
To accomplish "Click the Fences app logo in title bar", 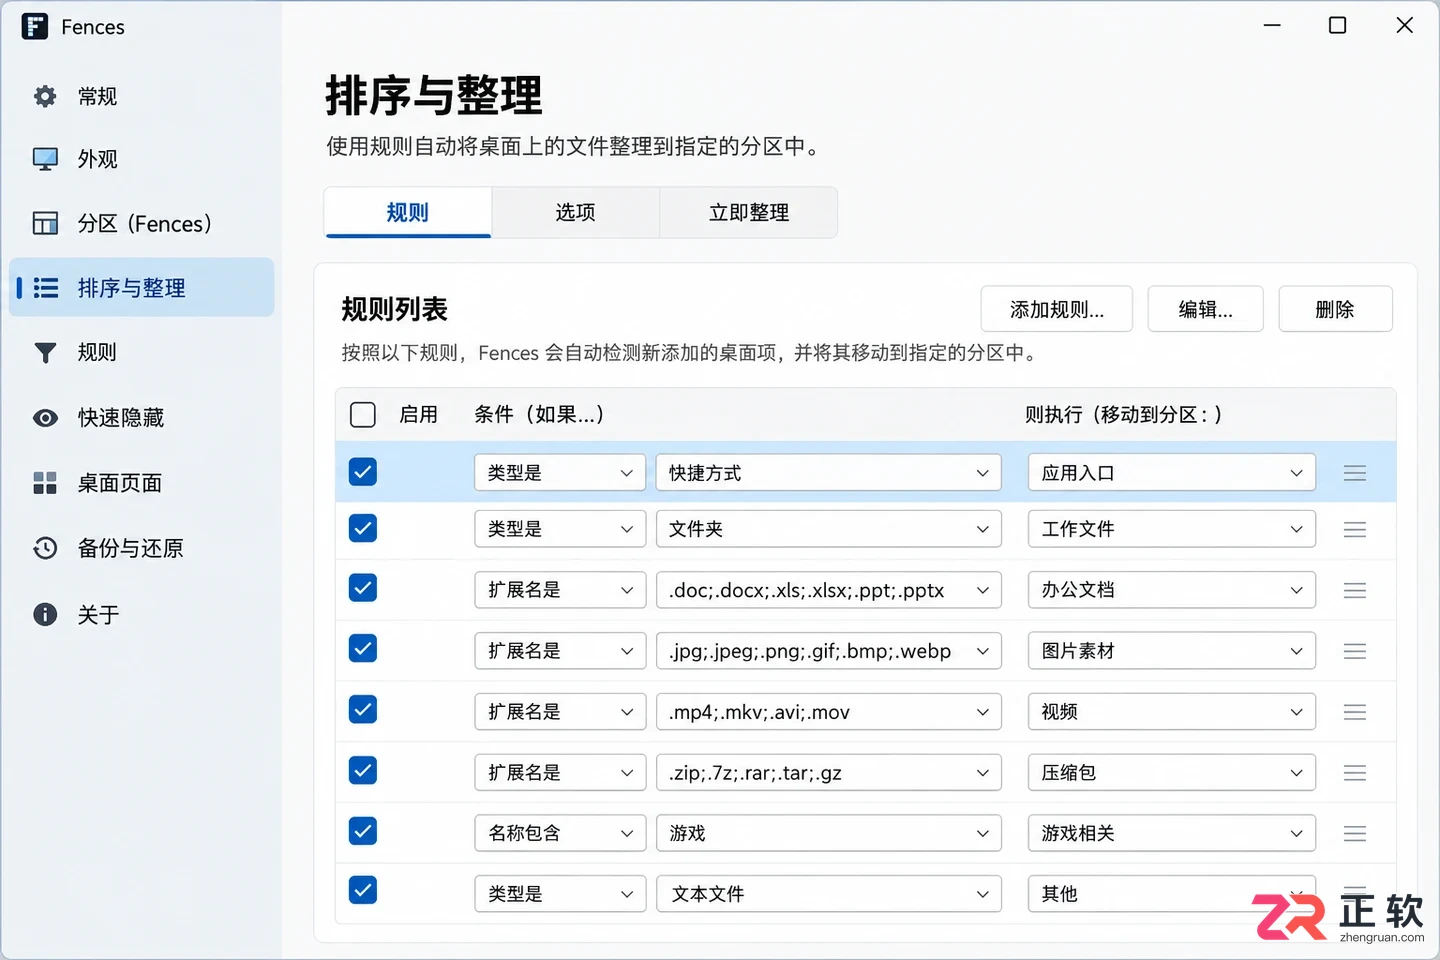I will tap(35, 27).
